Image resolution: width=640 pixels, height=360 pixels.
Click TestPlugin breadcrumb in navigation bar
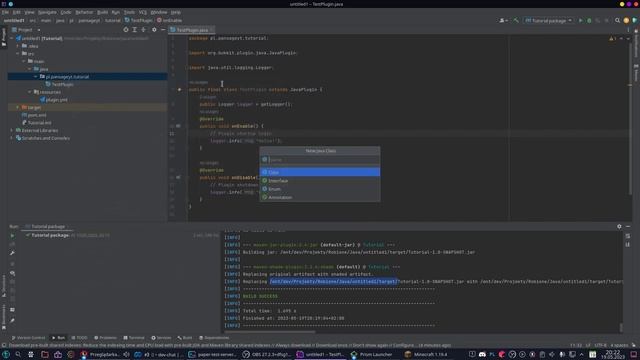(139, 20)
